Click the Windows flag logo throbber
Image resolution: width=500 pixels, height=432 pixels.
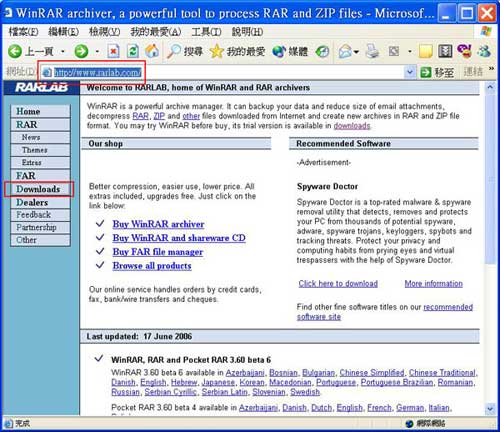tap(486, 32)
